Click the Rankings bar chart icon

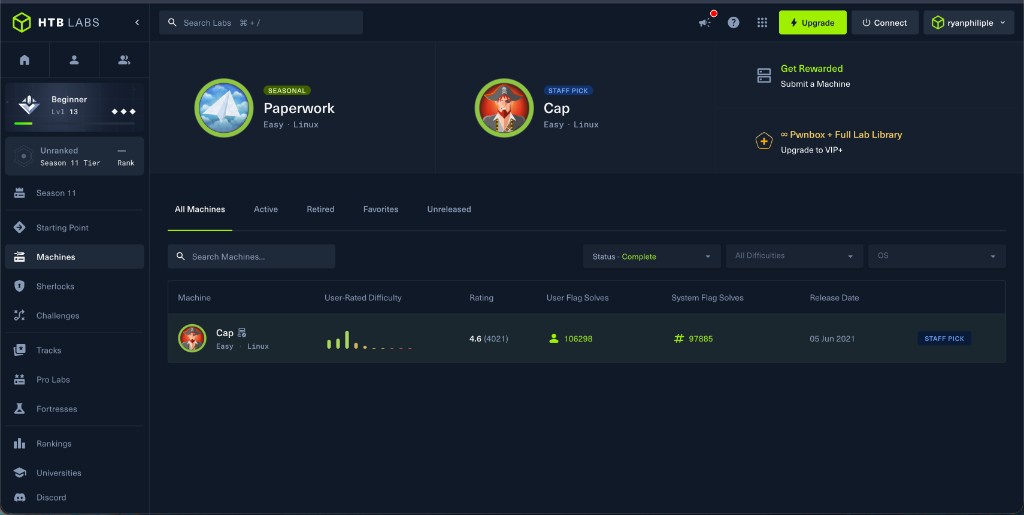point(20,444)
